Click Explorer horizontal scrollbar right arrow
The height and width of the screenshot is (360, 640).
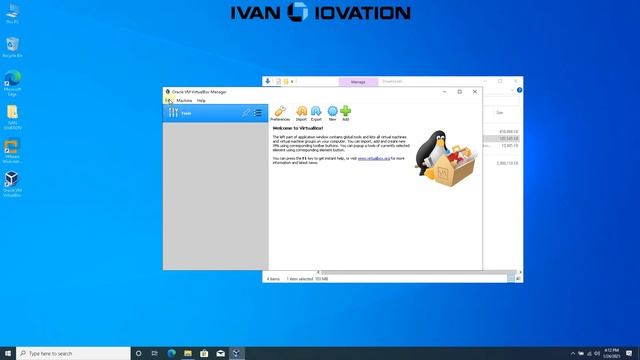pyautogui.click(x=520, y=272)
